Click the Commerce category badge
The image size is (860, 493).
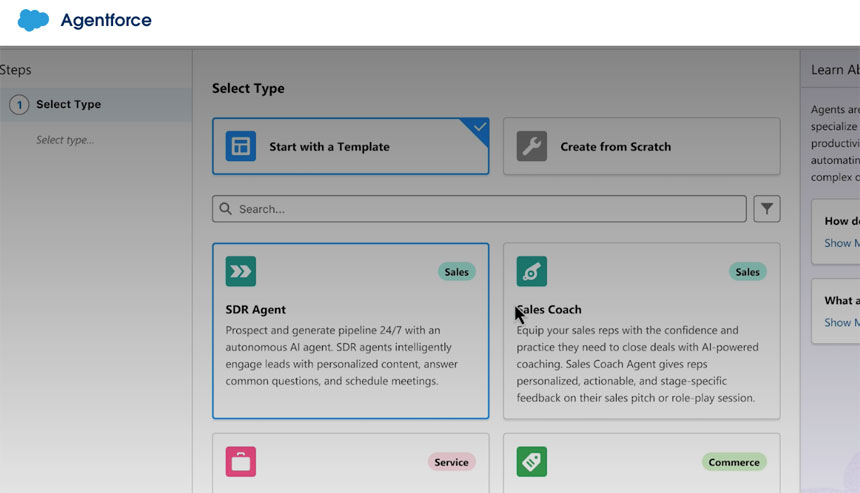coord(734,462)
